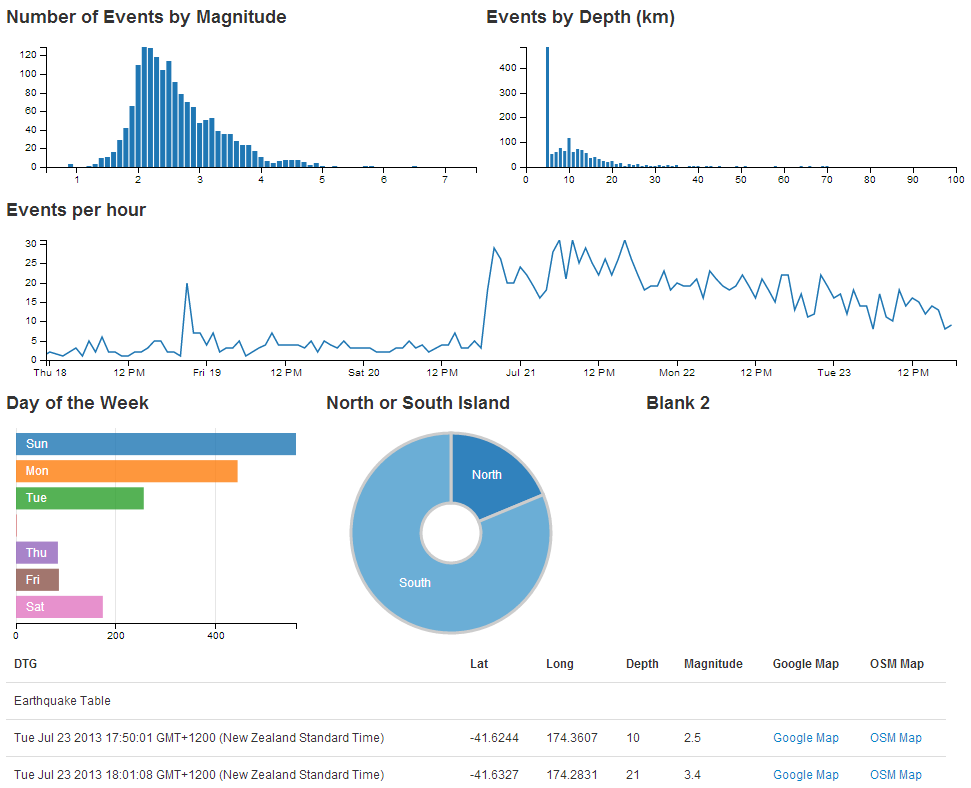This screenshot has width=971, height=788.
Task: Click the Fri bar in Day of the Week
Action: point(36,580)
